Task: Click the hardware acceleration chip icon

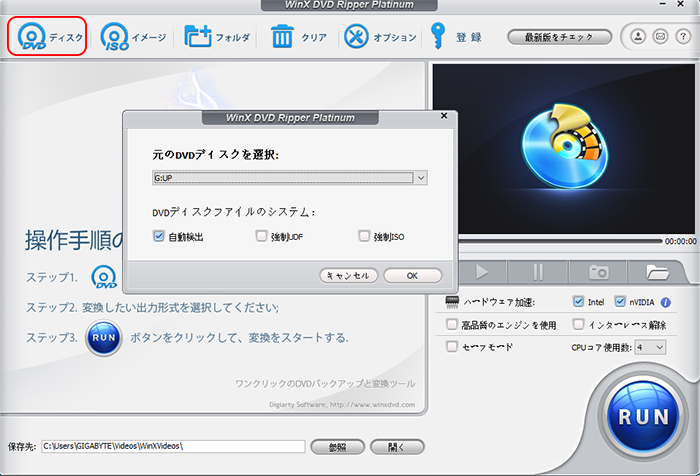Action: coord(452,302)
